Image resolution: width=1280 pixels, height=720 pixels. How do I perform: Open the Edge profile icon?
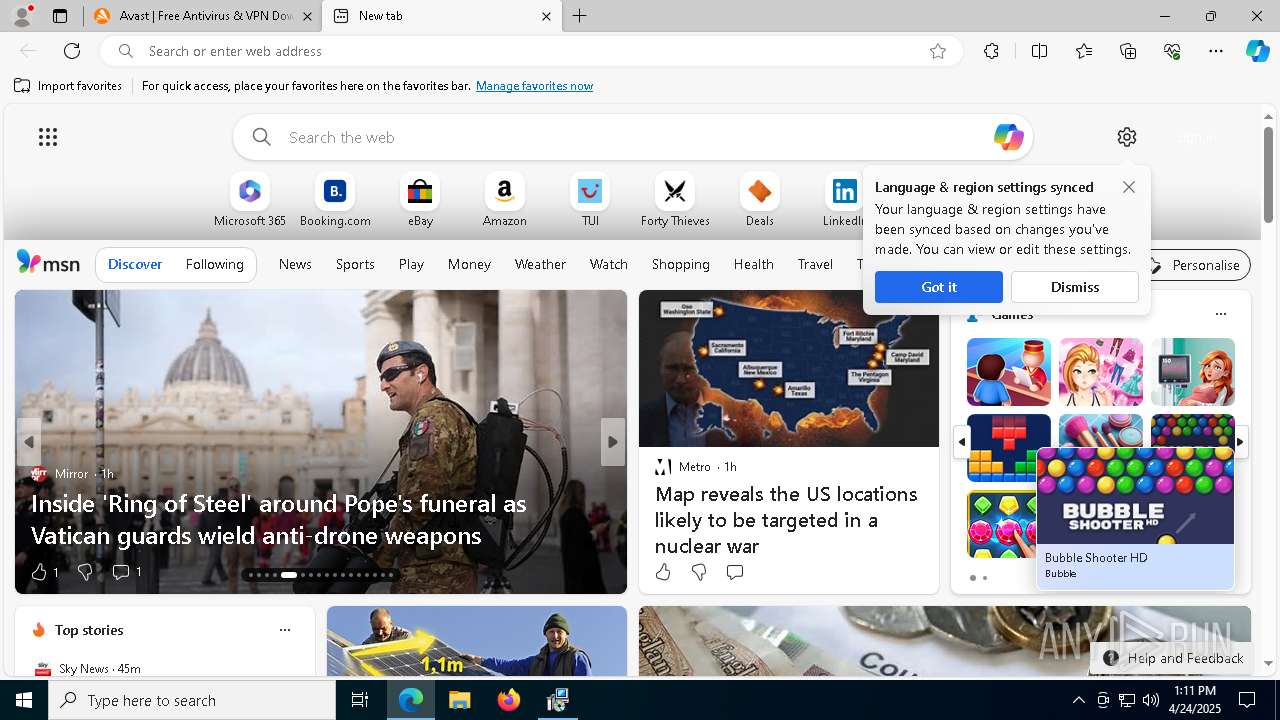22,16
